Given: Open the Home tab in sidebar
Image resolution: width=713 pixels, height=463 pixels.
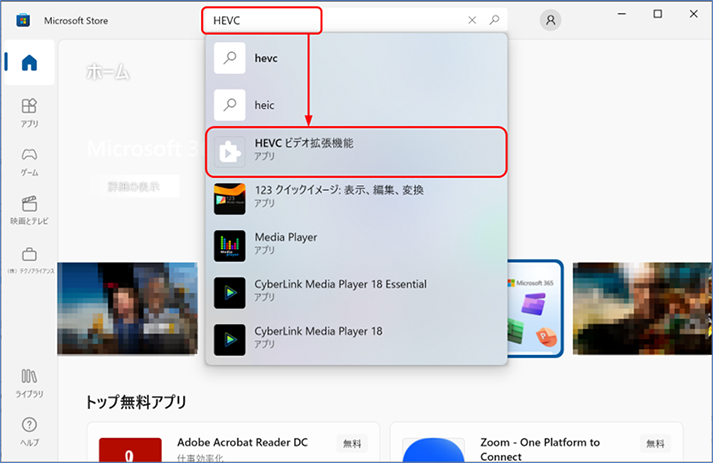Looking at the screenshot, I should pos(29,62).
